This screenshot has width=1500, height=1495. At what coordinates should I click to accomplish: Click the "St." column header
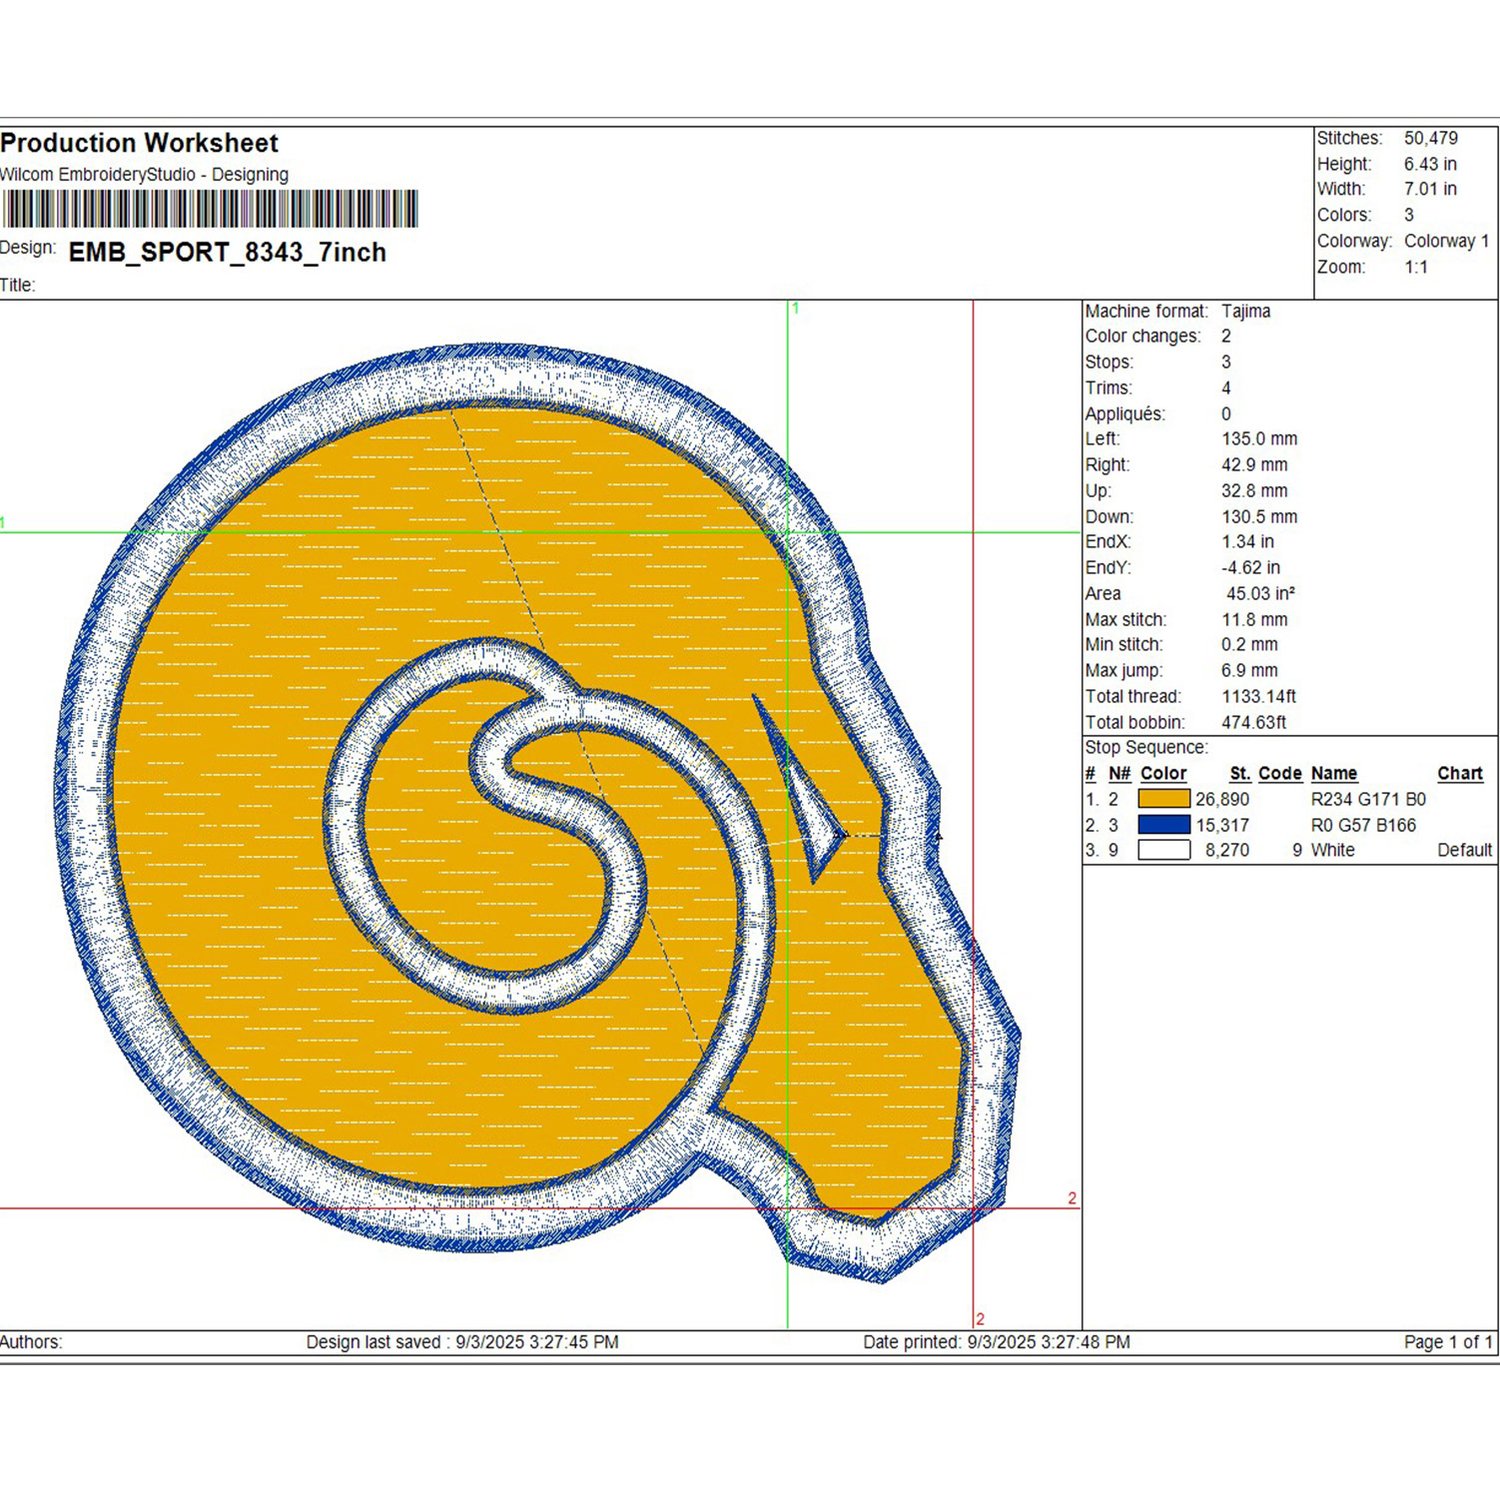tap(1240, 774)
